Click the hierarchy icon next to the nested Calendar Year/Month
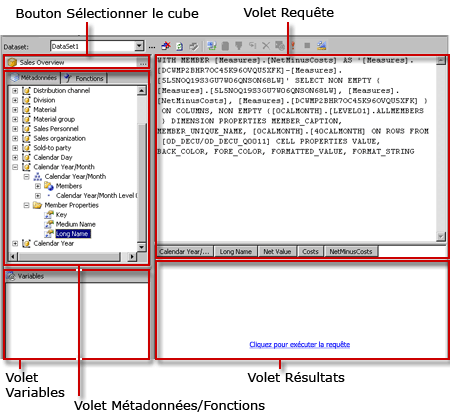The width and height of the screenshot is (450, 416). click(37, 176)
